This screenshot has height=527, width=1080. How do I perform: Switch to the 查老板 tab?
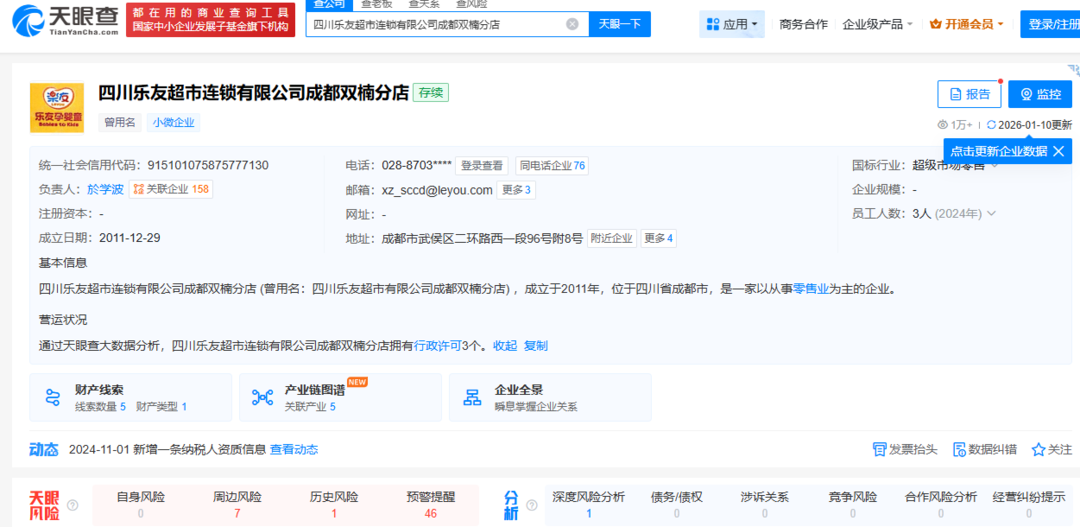pyautogui.click(x=376, y=4)
